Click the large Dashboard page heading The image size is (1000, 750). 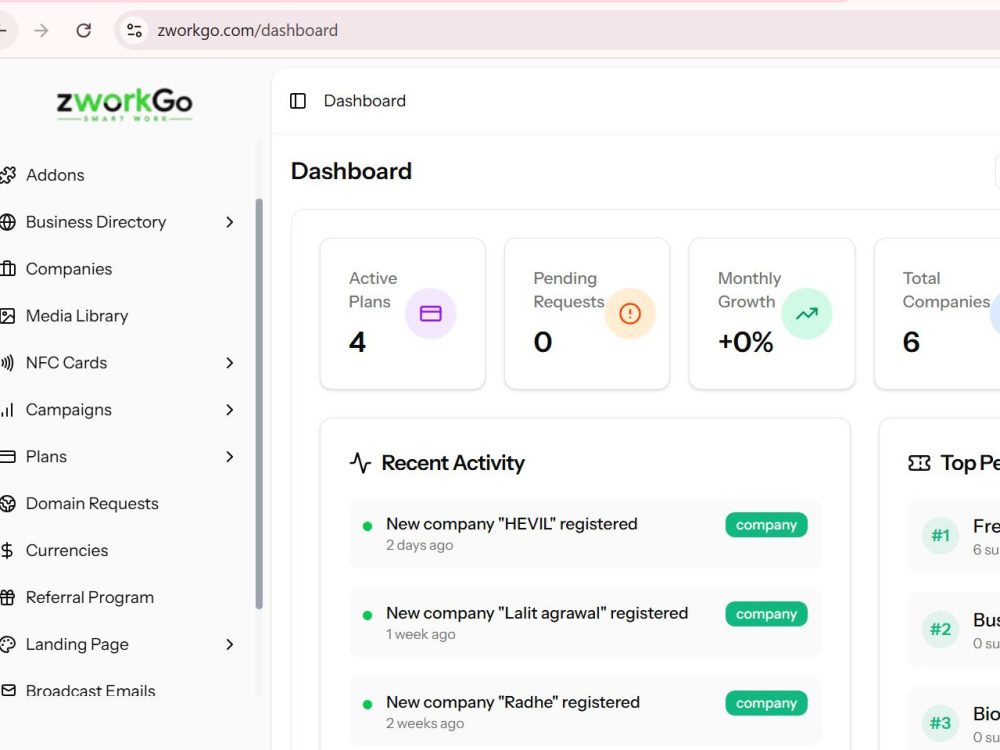point(351,171)
